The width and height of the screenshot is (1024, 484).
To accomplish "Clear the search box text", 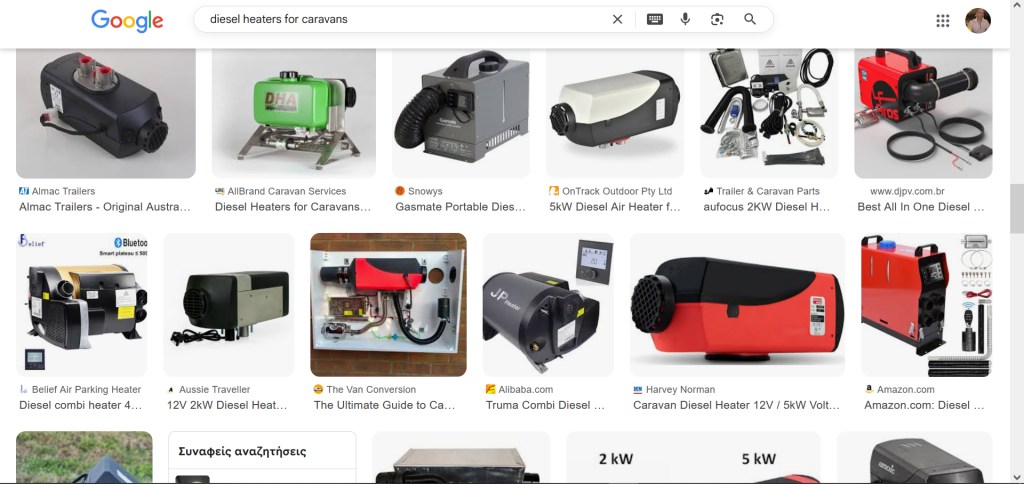I will [617, 19].
